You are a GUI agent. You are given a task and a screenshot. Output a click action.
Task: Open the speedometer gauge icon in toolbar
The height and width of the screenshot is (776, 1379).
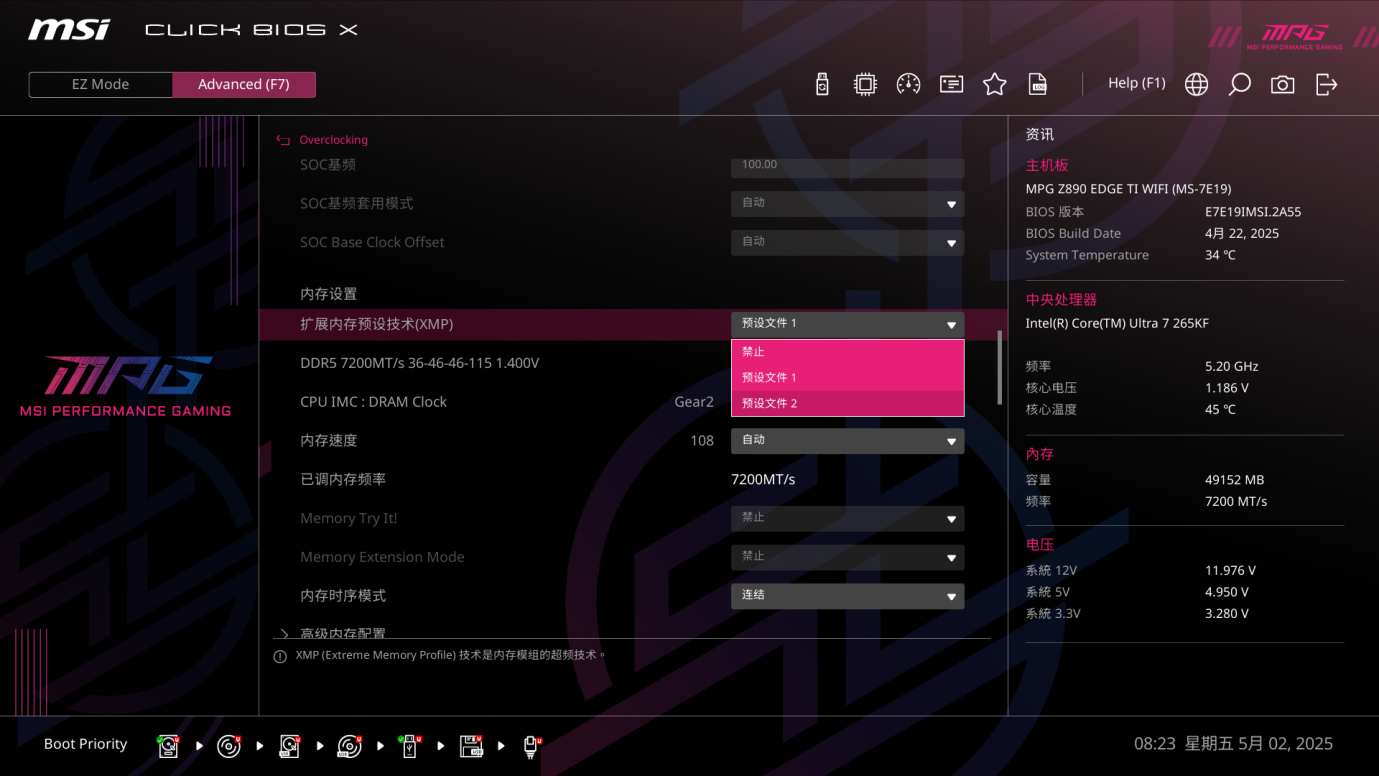[x=908, y=84]
